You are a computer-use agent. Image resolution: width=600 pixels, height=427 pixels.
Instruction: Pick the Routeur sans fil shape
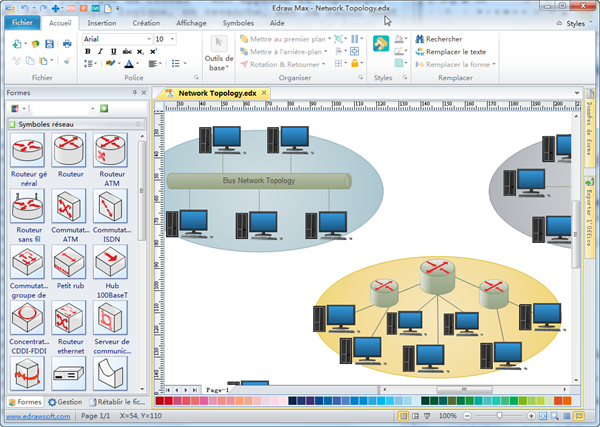pos(28,207)
